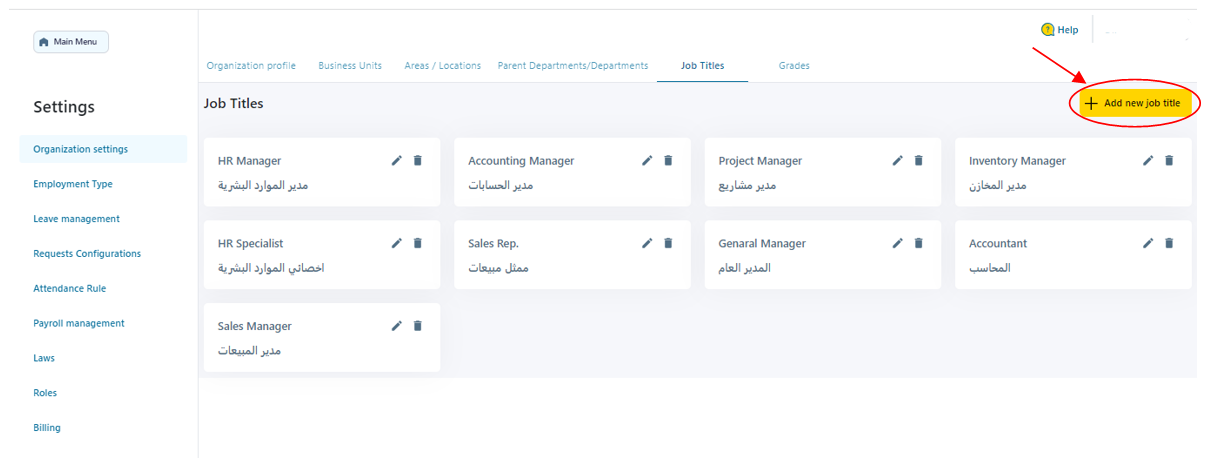This screenshot has height=467, width=1213.
Task: Edit the Genaral Manager job title
Action: [x=898, y=243]
